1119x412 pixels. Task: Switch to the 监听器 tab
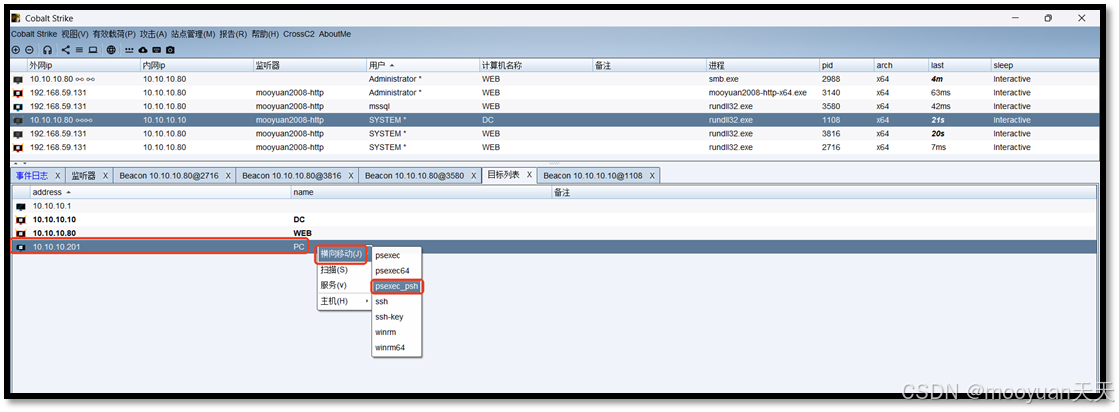pyautogui.click(x=83, y=176)
